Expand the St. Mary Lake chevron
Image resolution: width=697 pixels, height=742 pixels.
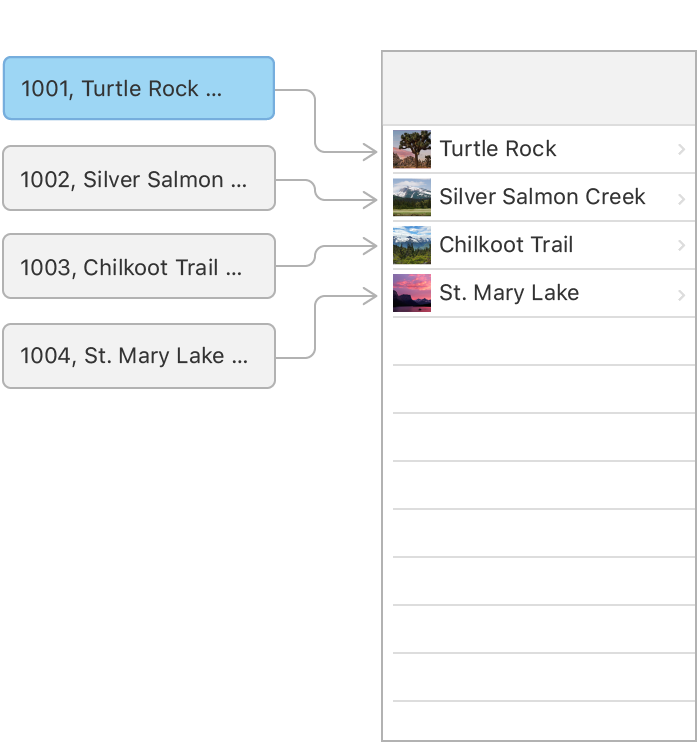[x=681, y=295]
